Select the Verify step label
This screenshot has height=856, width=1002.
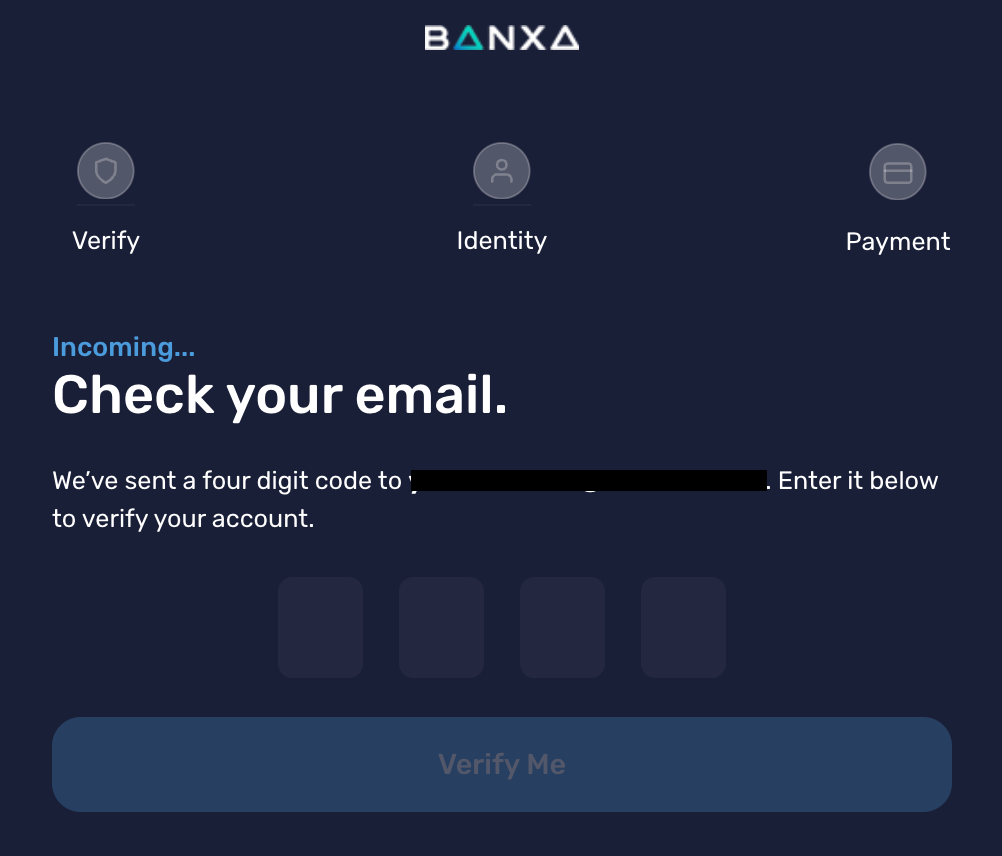pos(106,241)
